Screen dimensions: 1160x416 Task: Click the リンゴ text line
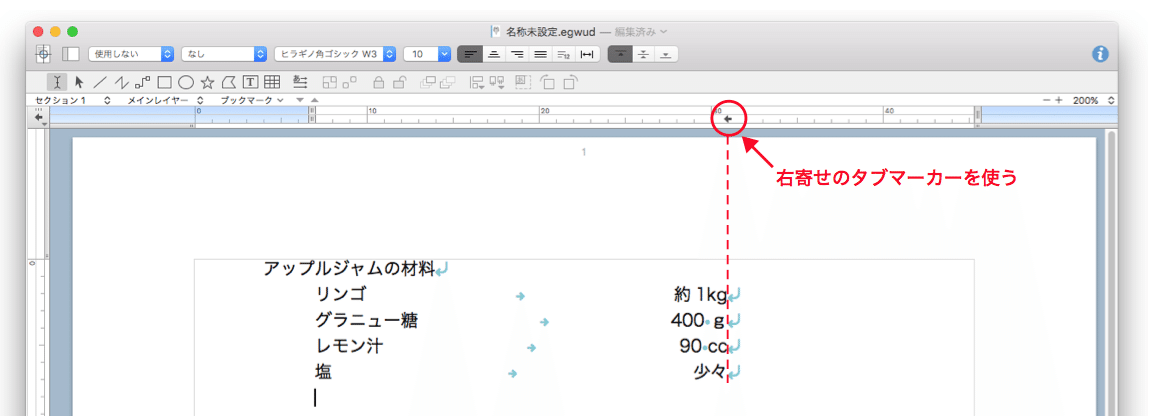pos(340,295)
